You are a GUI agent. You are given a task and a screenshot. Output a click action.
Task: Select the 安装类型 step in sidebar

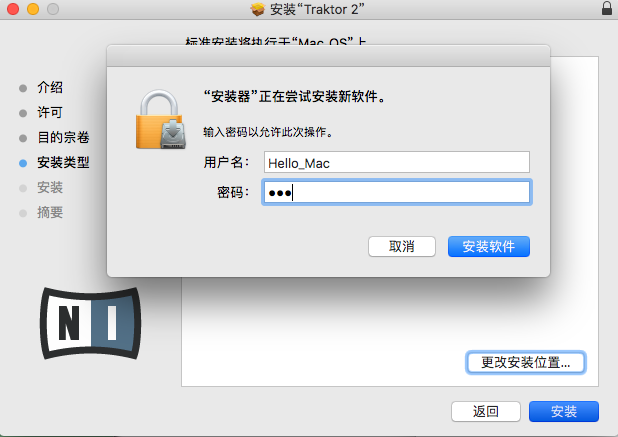coord(63,162)
